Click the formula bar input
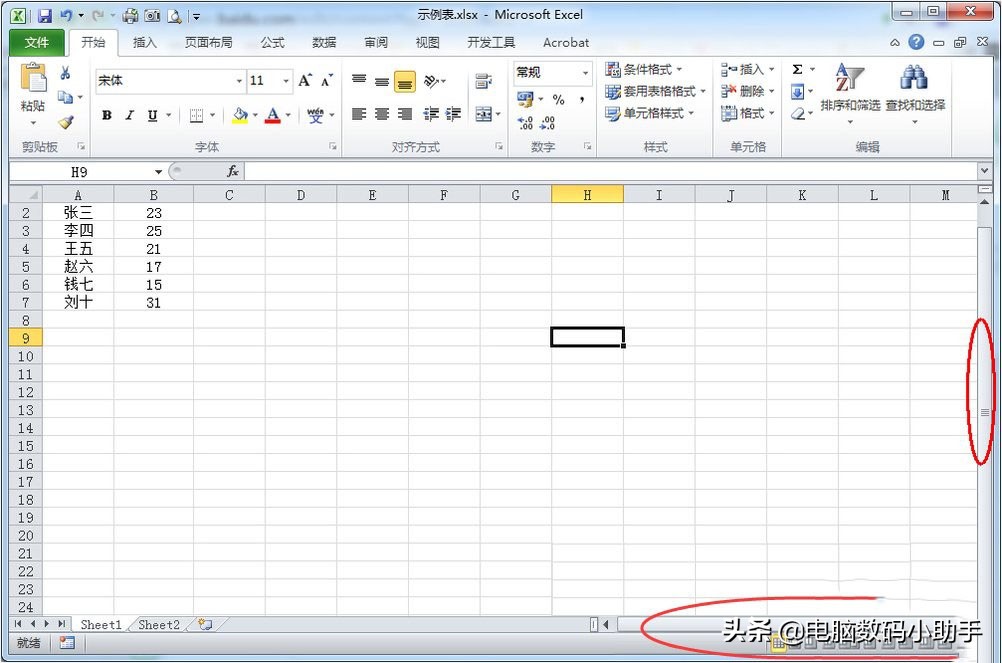 610,171
